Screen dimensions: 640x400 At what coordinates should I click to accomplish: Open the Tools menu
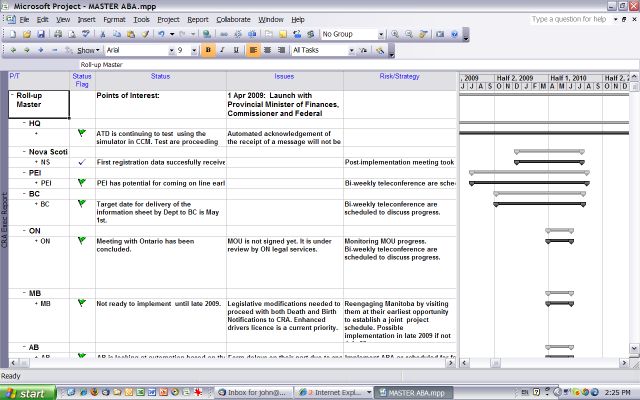tap(141, 20)
